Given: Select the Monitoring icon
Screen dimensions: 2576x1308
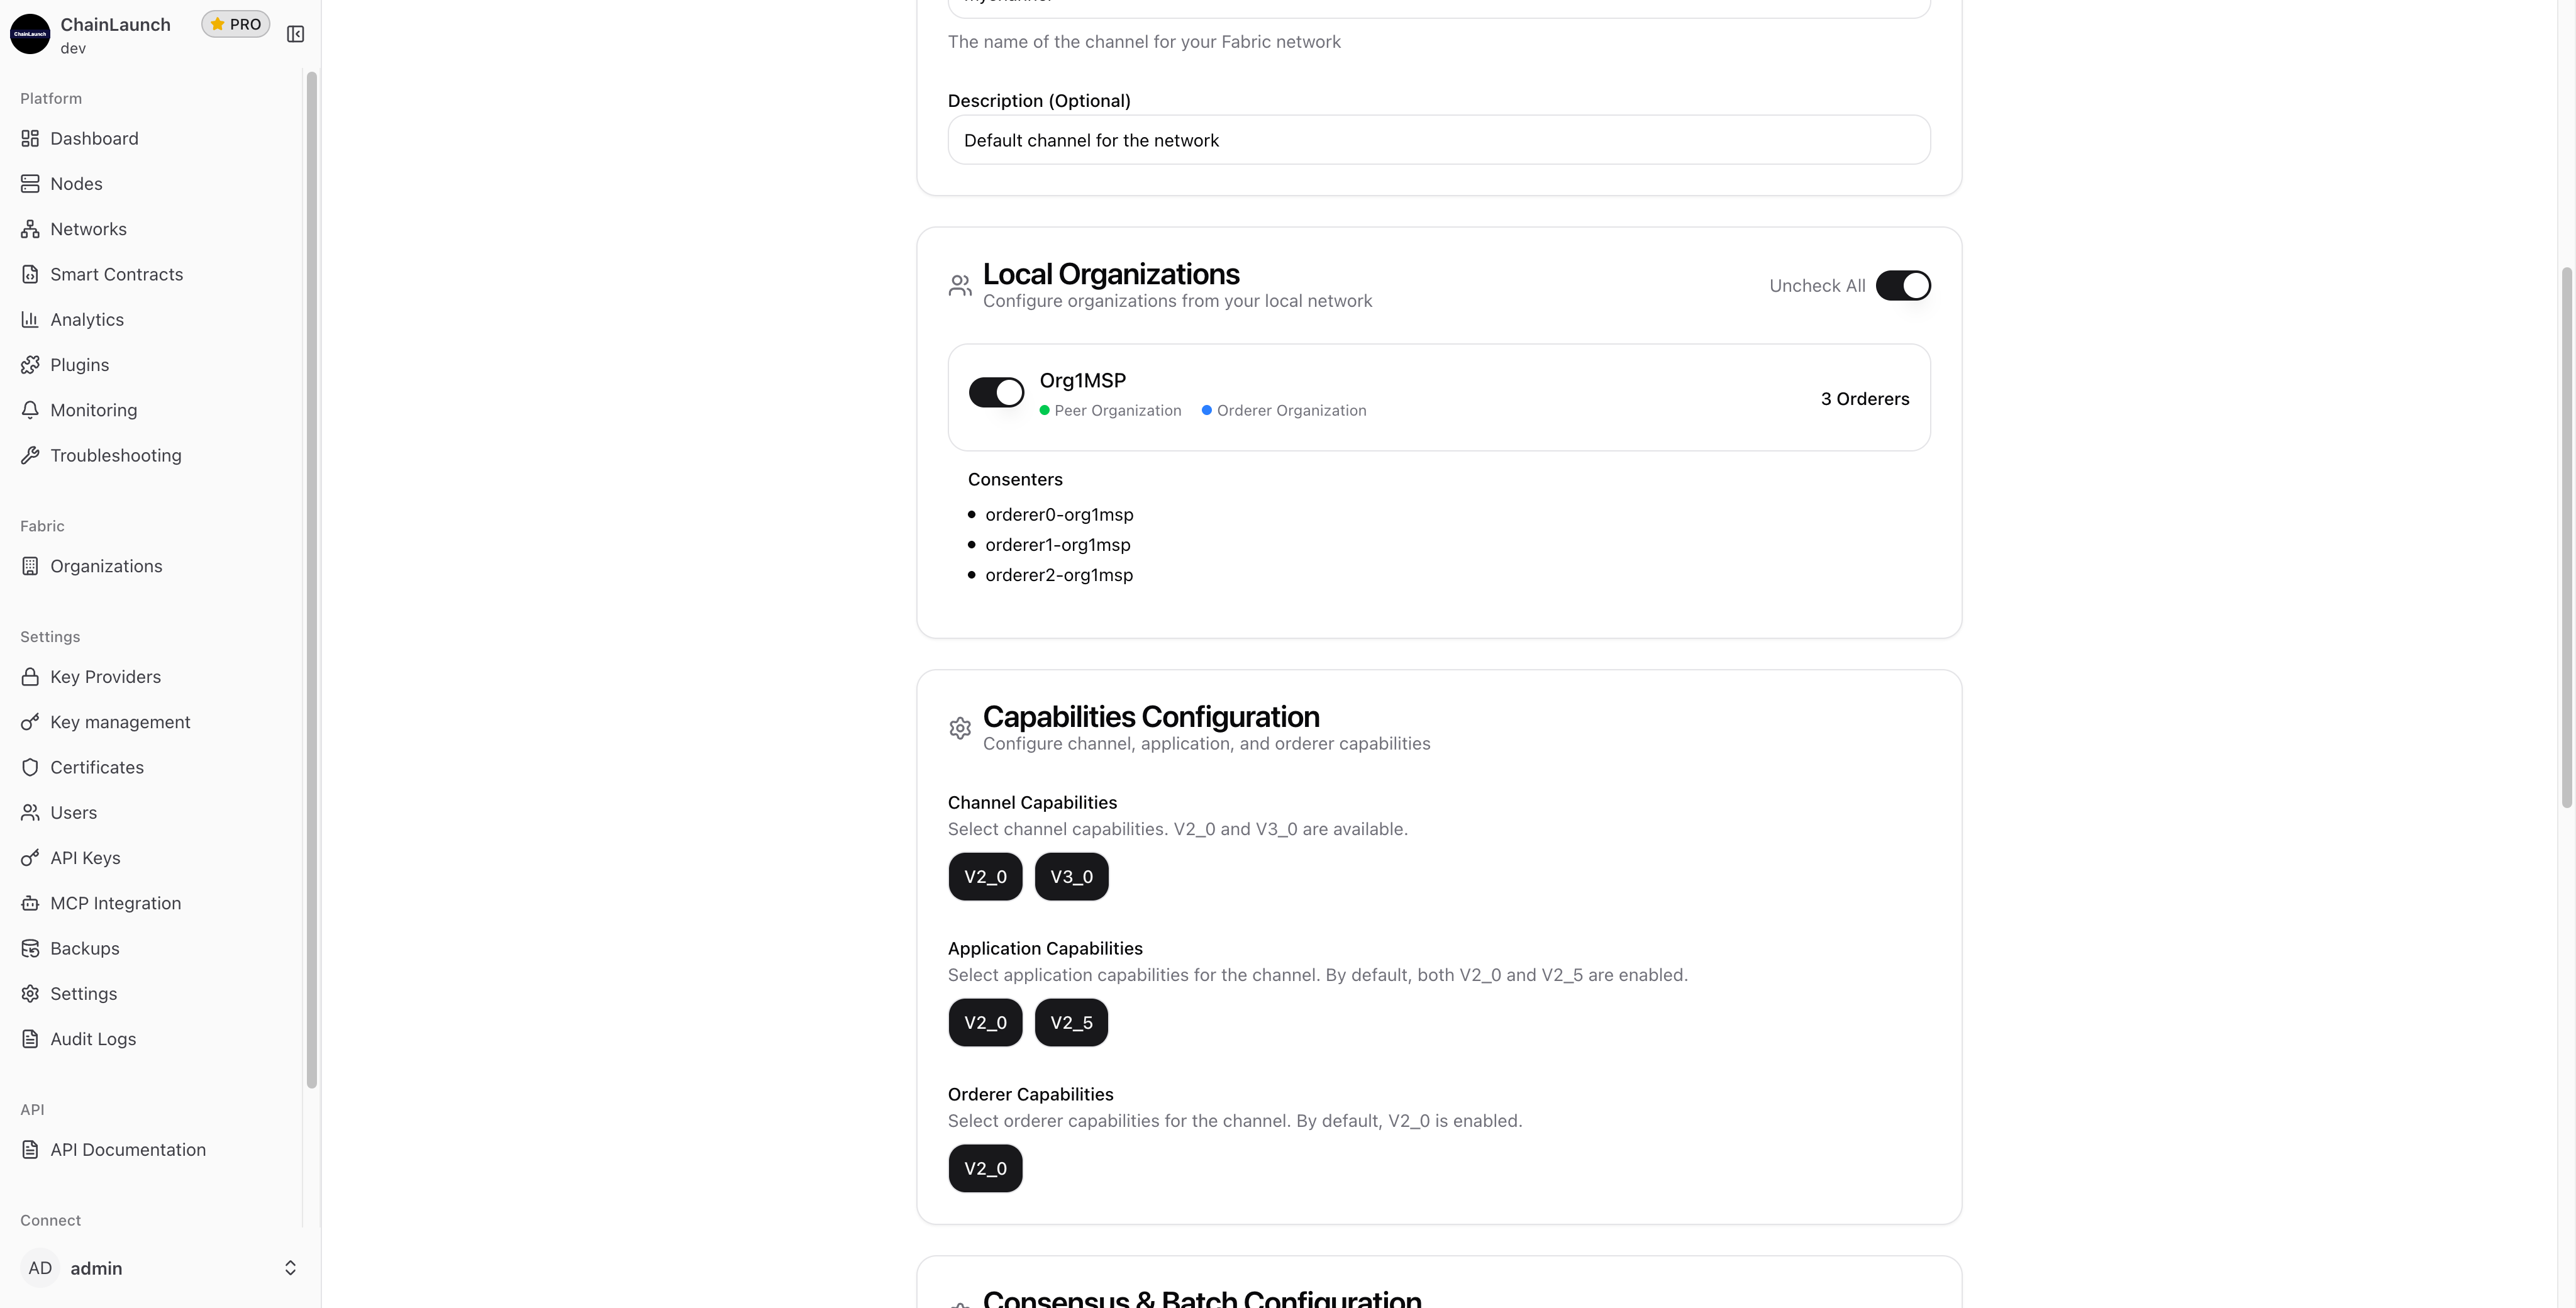Looking at the screenshot, I should click(30, 410).
